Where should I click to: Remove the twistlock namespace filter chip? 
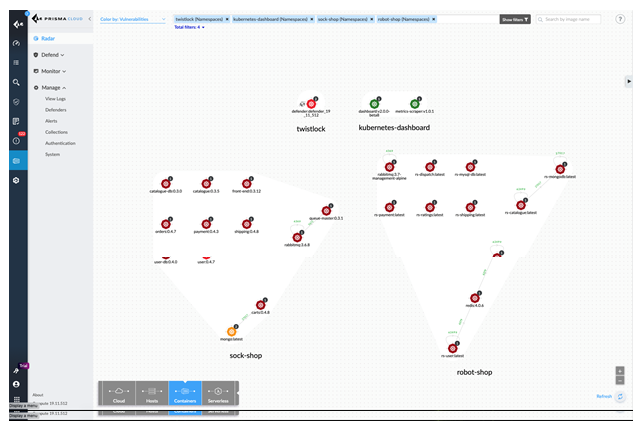[228, 19]
